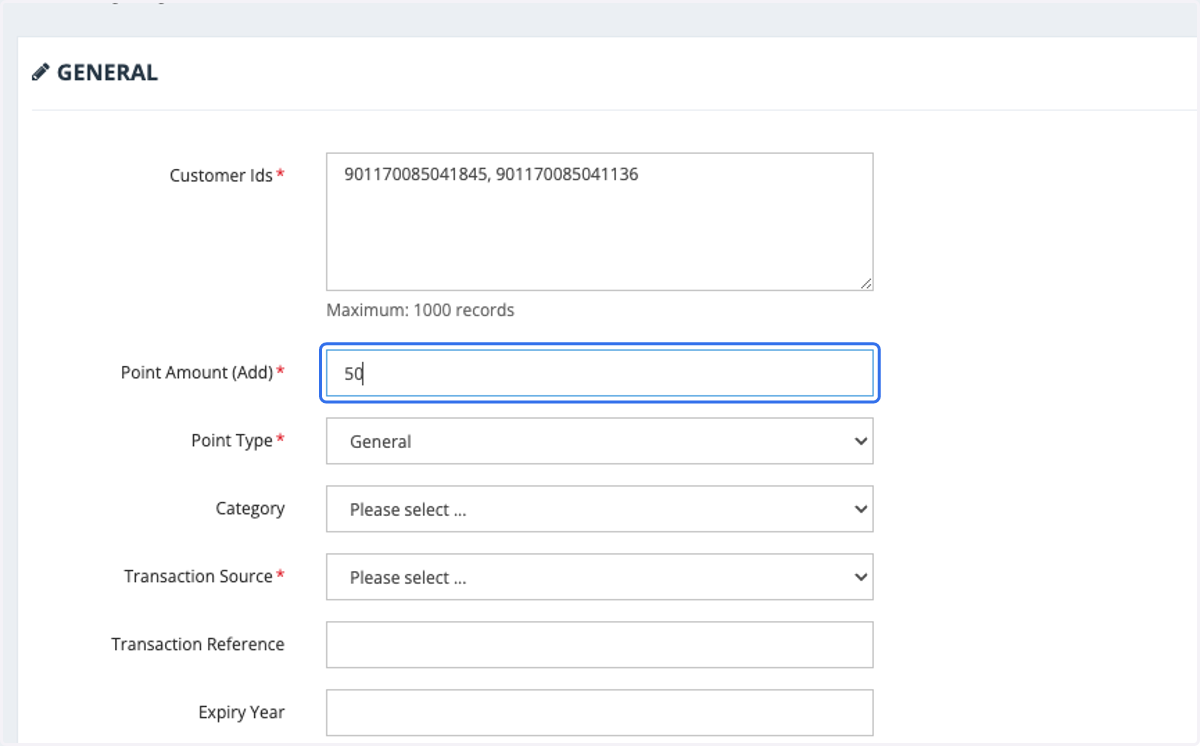This screenshot has height=746, width=1200.
Task: Click the 'Maximum: 1000 records' hint text
Action: click(x=420, y=310)
